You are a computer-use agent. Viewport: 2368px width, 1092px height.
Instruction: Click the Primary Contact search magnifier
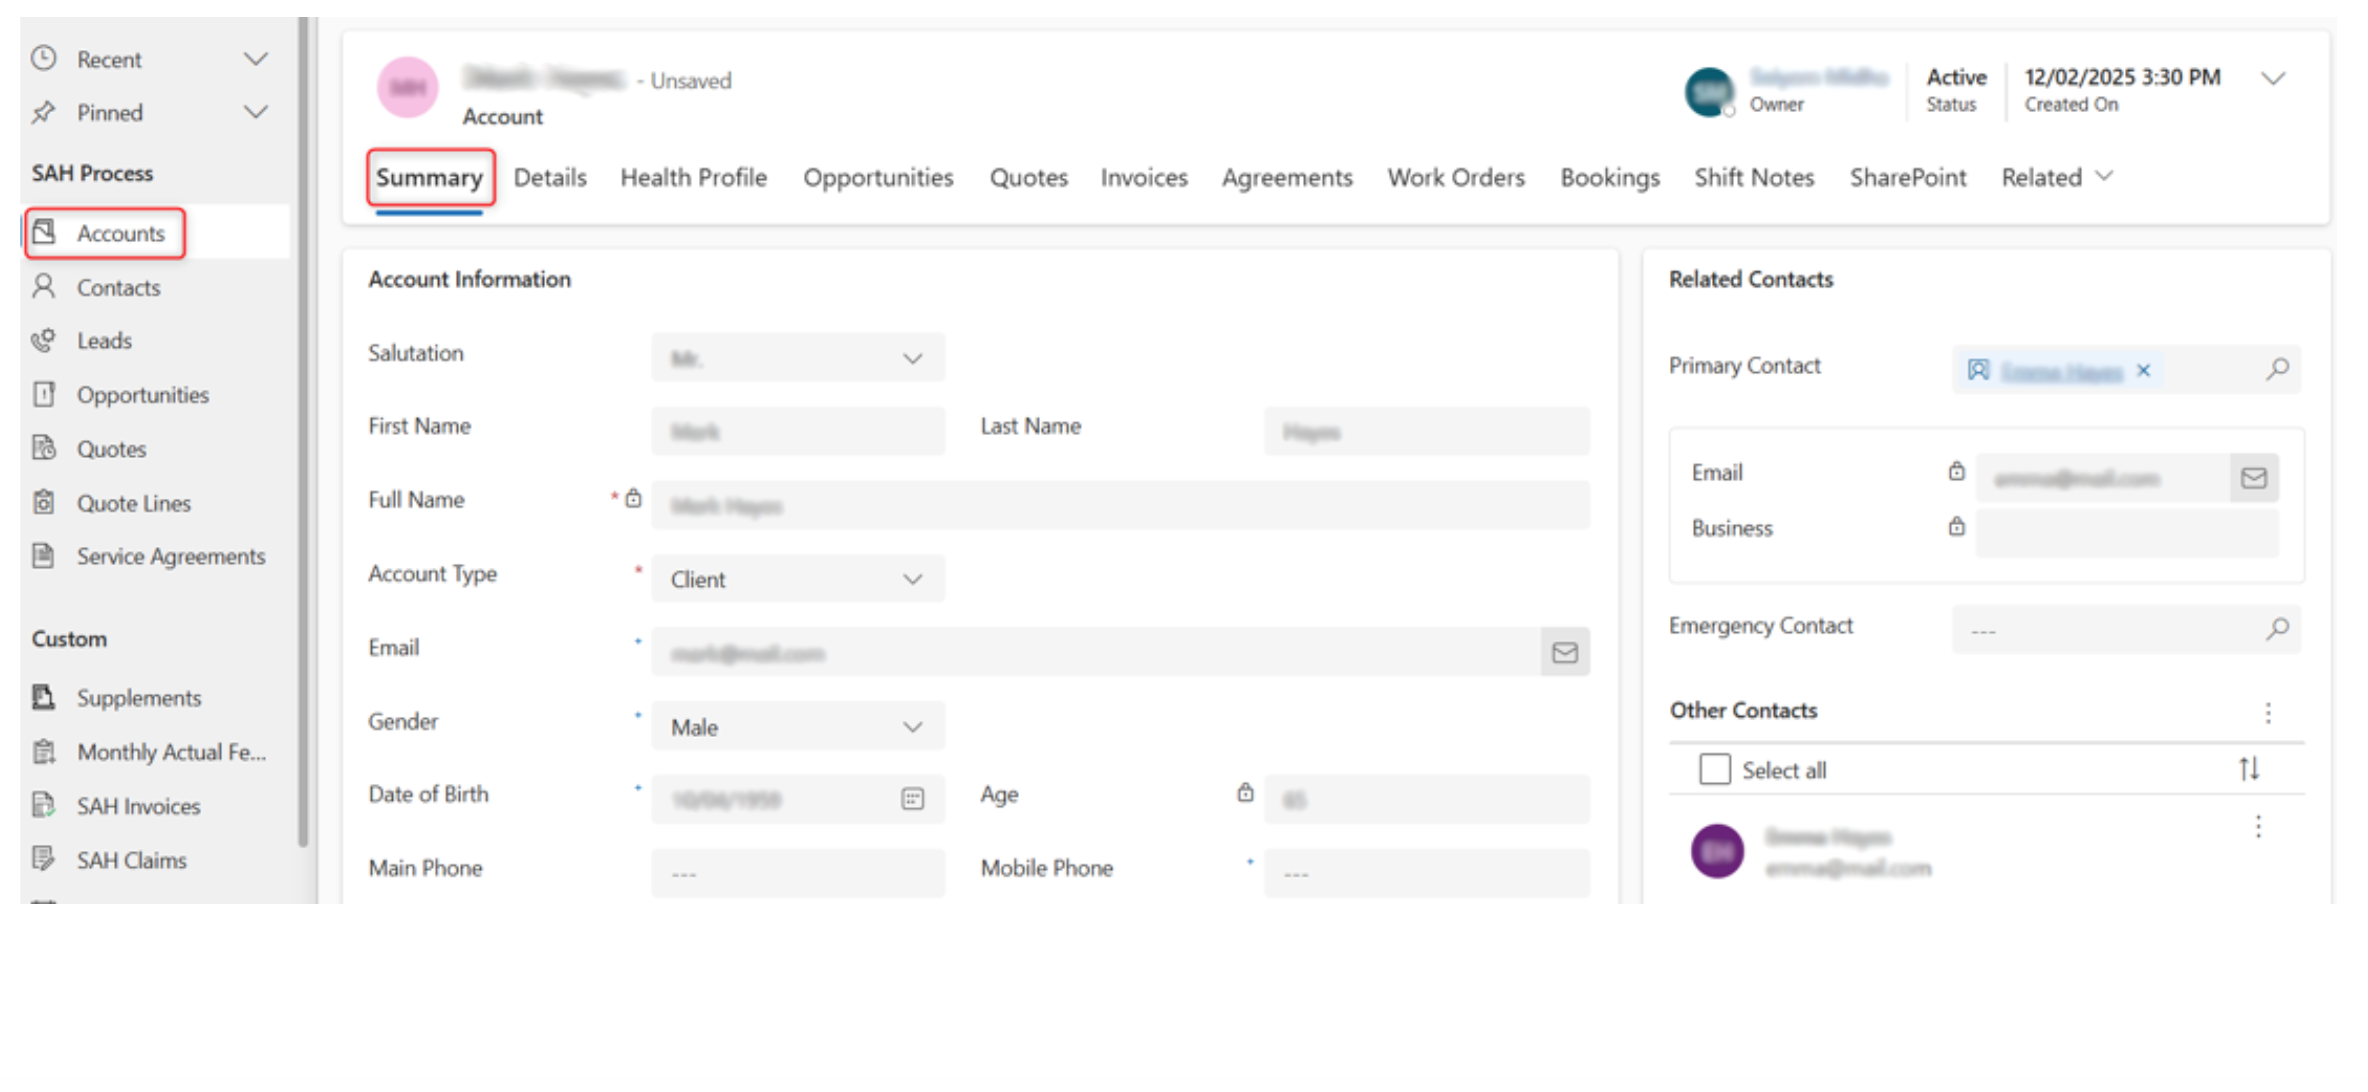[2277, 369]
